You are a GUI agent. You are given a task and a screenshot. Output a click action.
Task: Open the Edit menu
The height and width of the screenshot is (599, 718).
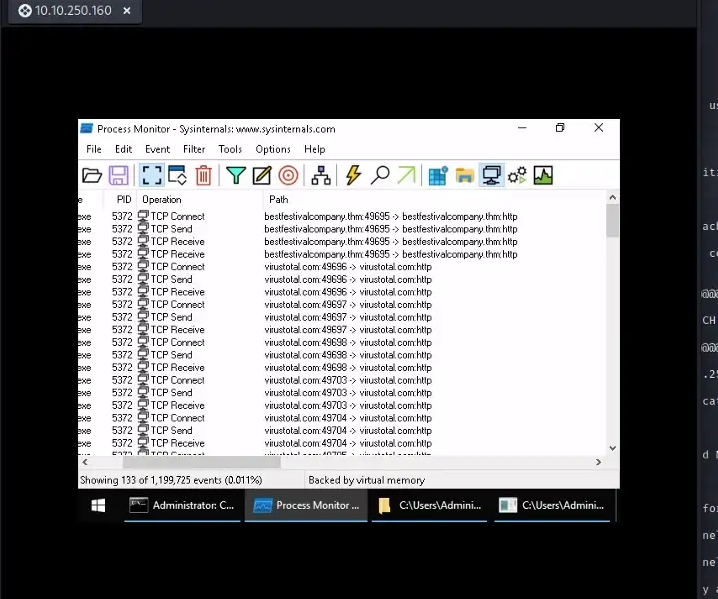pyautogui.click(x=124, y=149)
